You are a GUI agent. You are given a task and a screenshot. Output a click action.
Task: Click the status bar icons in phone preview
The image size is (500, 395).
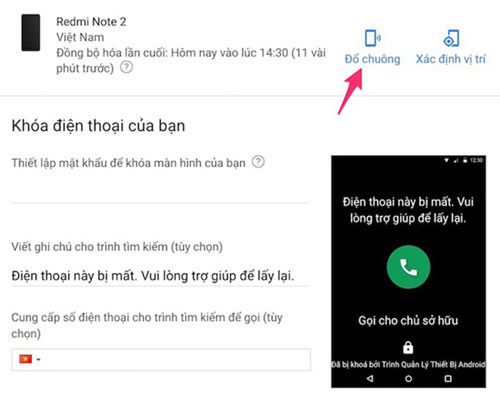coord(464,160)
